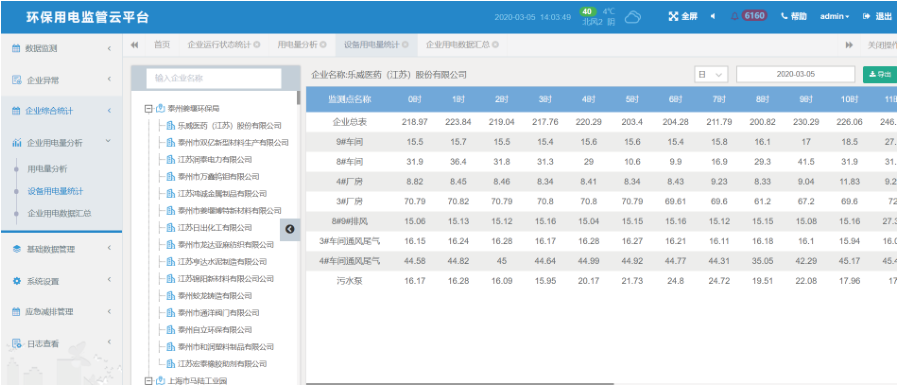This screenshot has width=898, height=387.
Task: Collapse the 泰州姜堰环保局 tree node box
Action: tap(148, 108)
